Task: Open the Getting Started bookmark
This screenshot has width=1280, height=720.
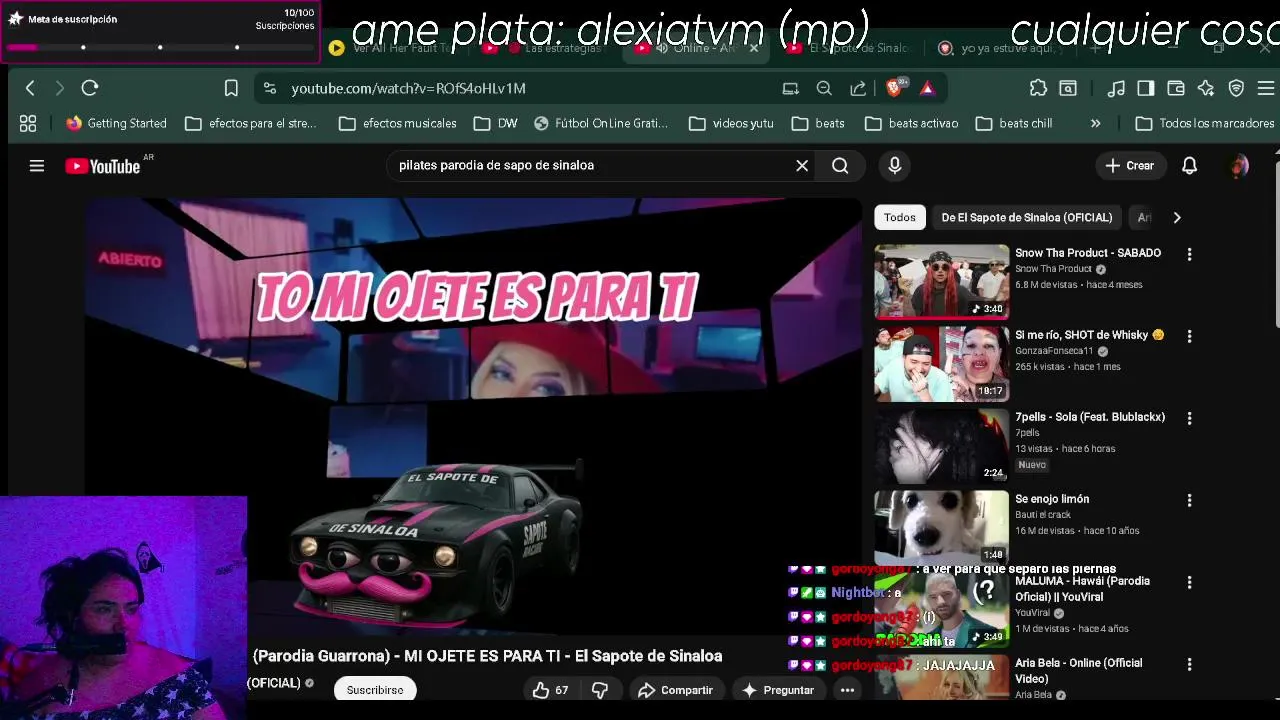Action: (x=116, y=123)
